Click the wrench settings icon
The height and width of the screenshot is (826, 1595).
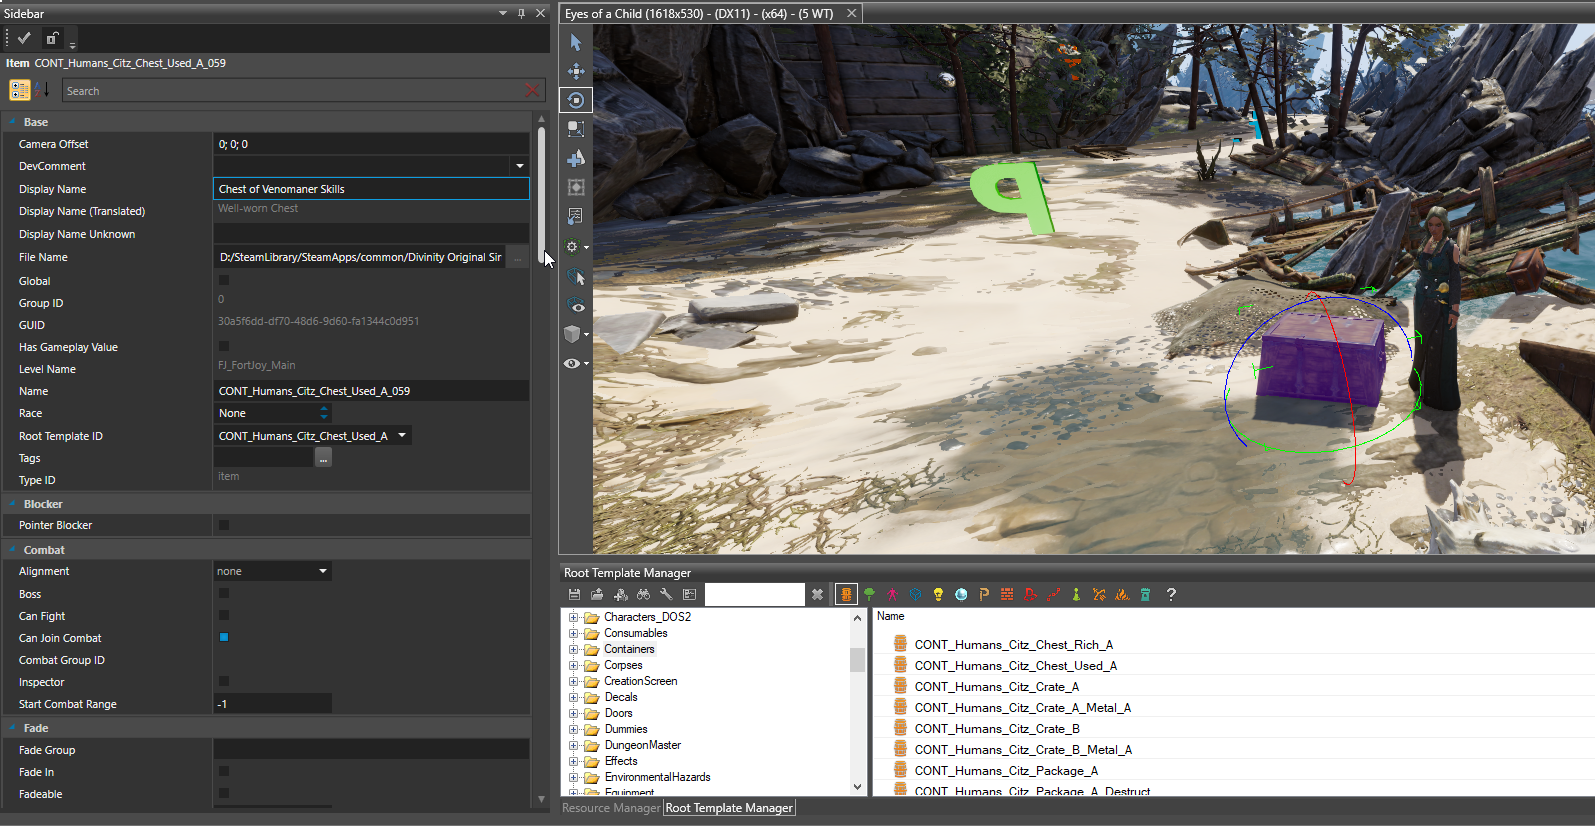click(x=666, y=594)
